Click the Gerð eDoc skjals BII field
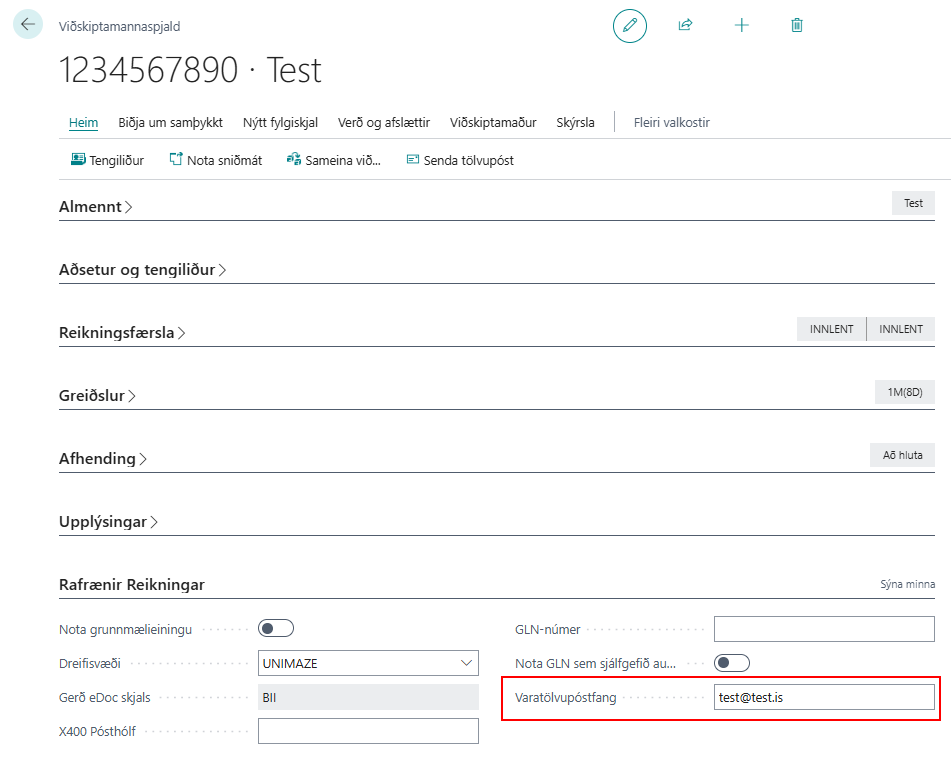 (368, 697)
